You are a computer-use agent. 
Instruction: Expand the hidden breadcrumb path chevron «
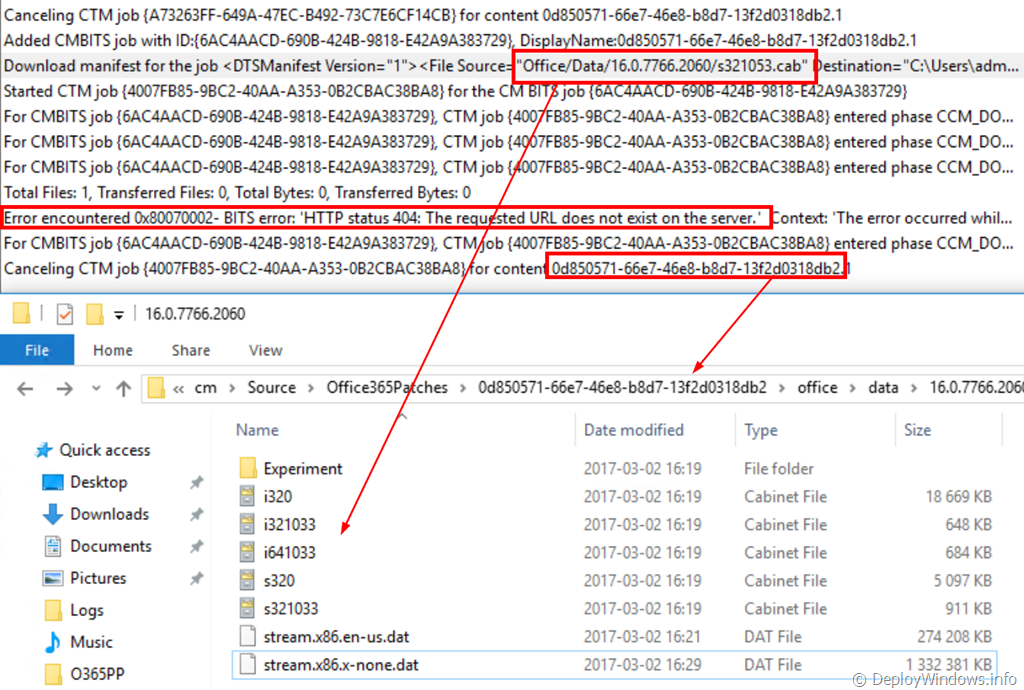coord(178,388)
